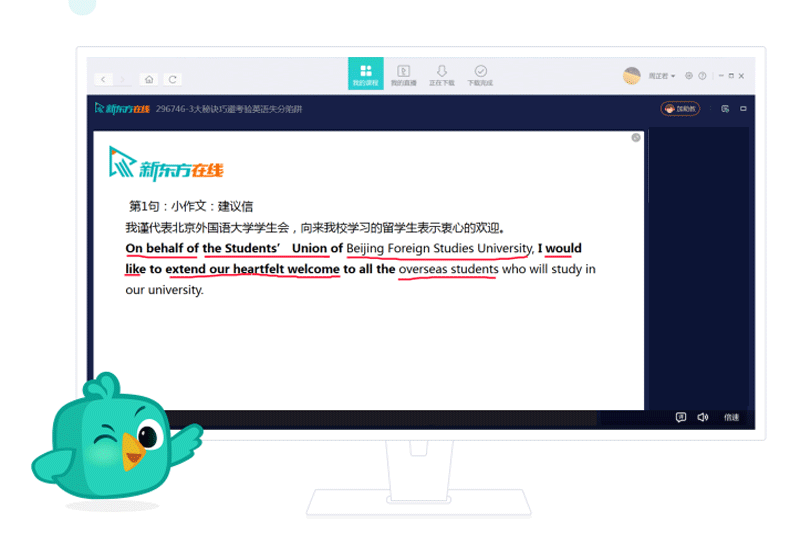Open 正在下载 downloads tab
800x533 pixels.
pos(441,74)
